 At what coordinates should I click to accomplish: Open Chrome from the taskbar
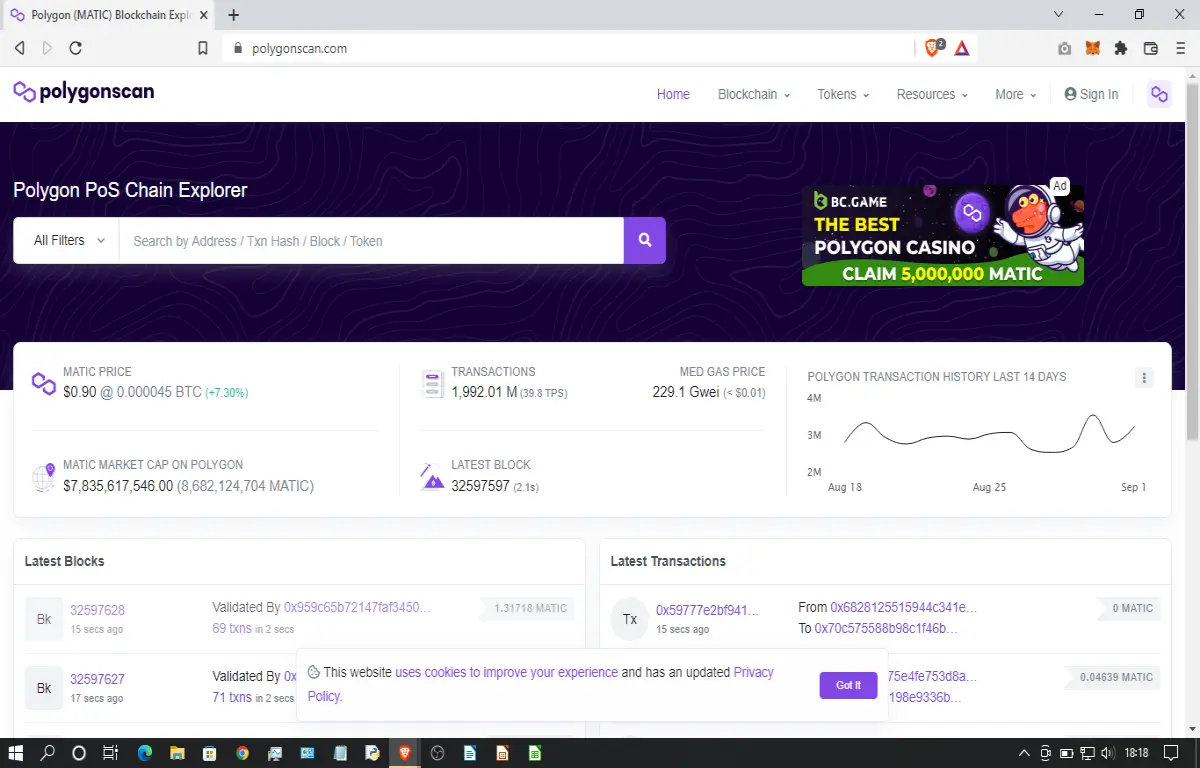pos(242,753)
